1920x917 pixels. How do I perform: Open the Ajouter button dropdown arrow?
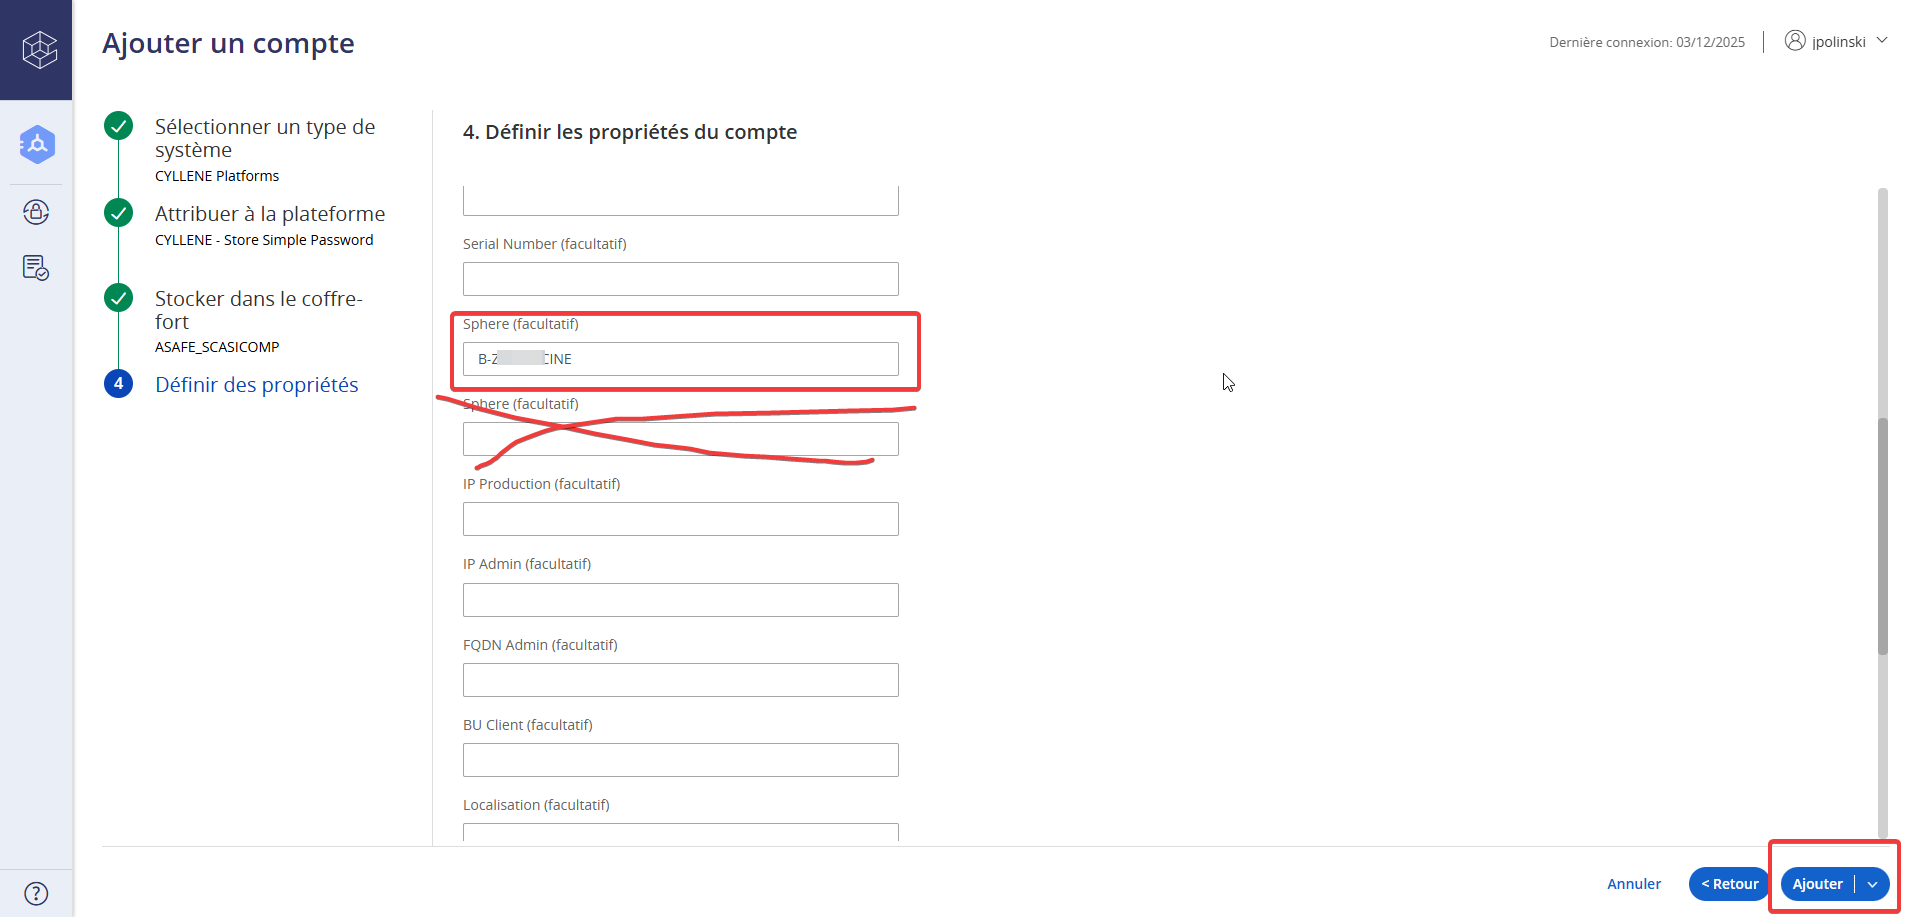(1872, 884)
